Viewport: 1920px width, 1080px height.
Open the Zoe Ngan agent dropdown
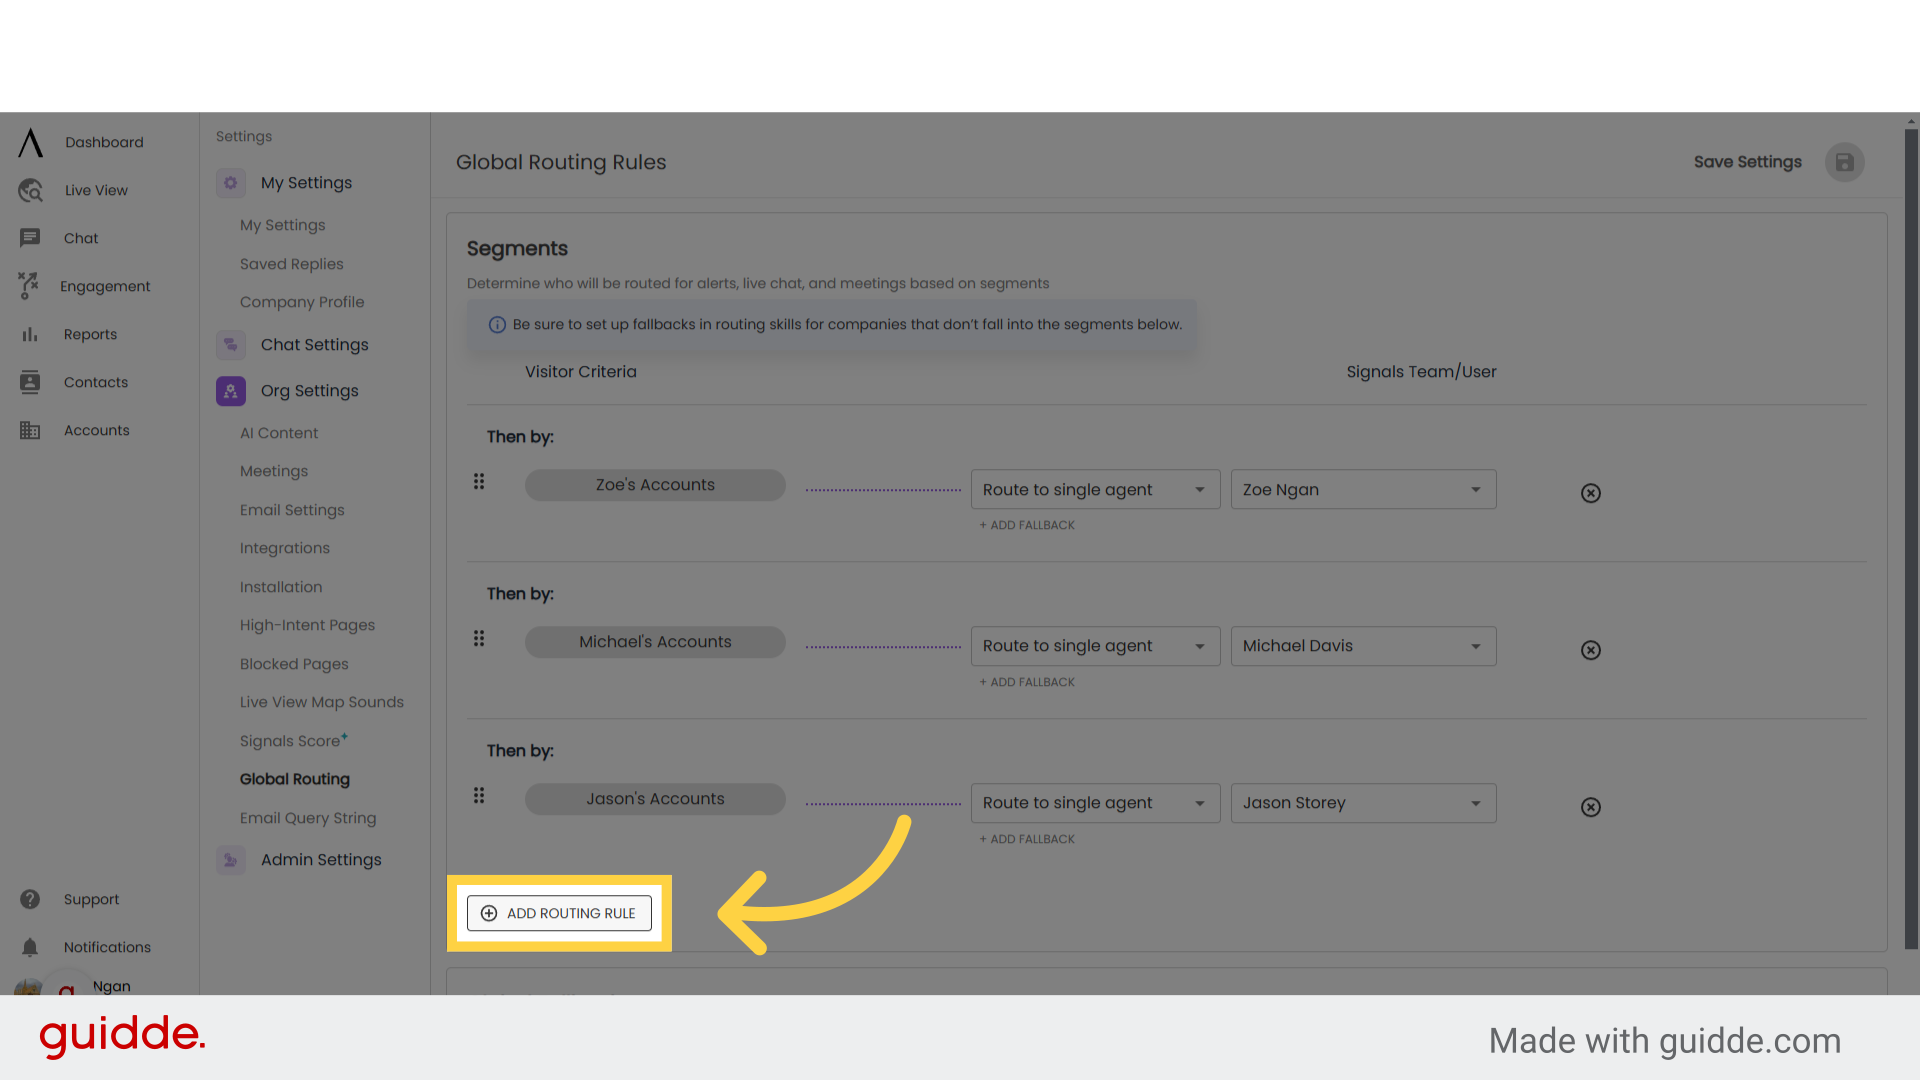pyautogui.click(x=1363, y=489)
